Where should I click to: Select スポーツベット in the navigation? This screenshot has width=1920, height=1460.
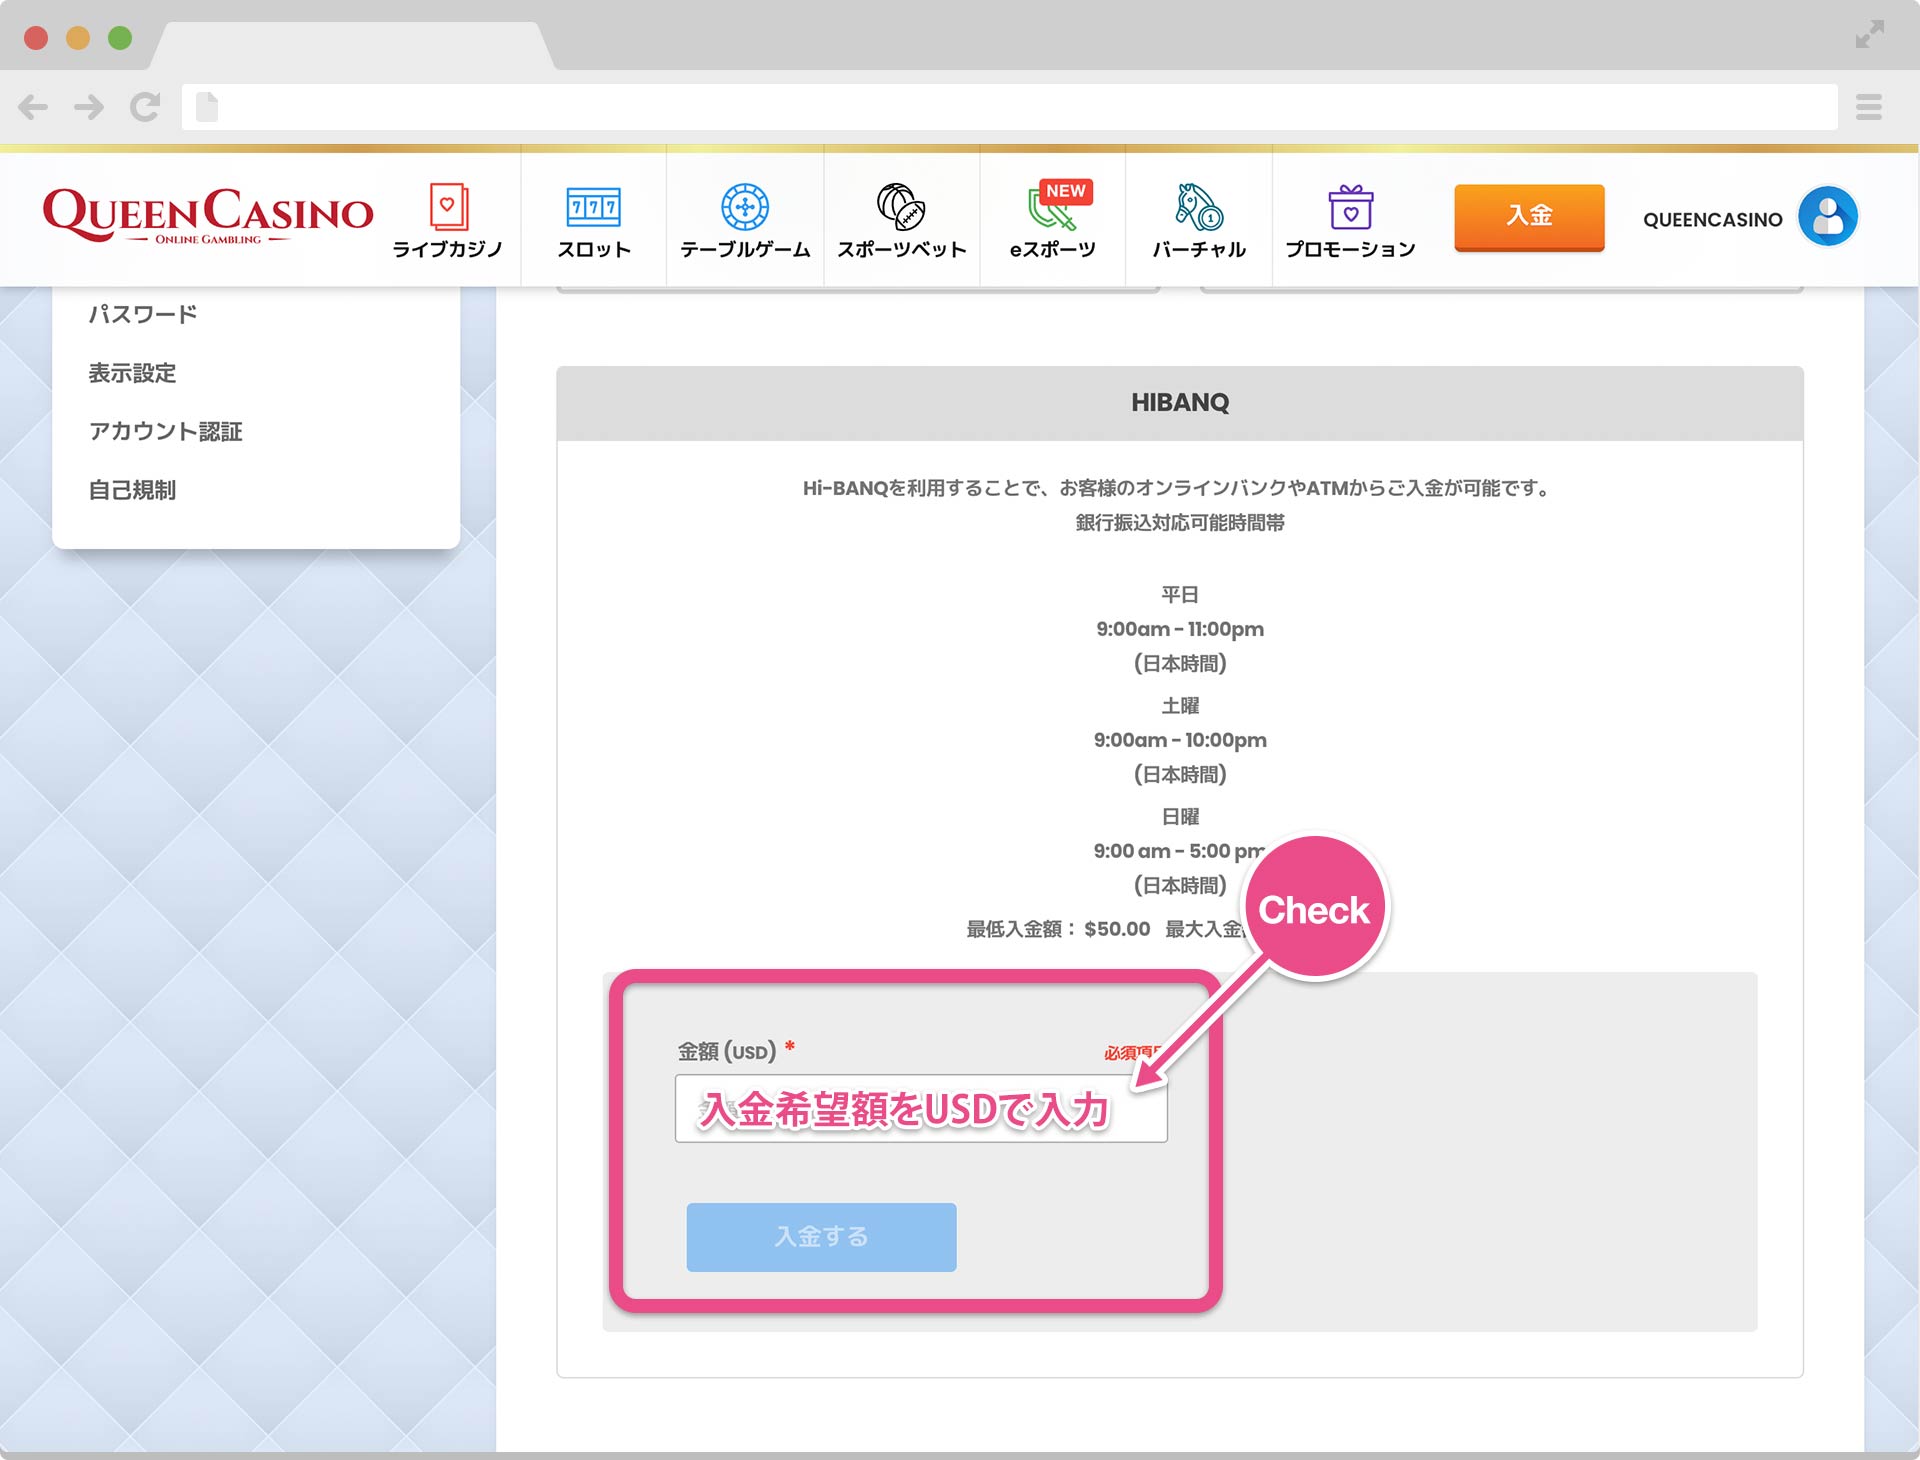[x=902, y=249]
